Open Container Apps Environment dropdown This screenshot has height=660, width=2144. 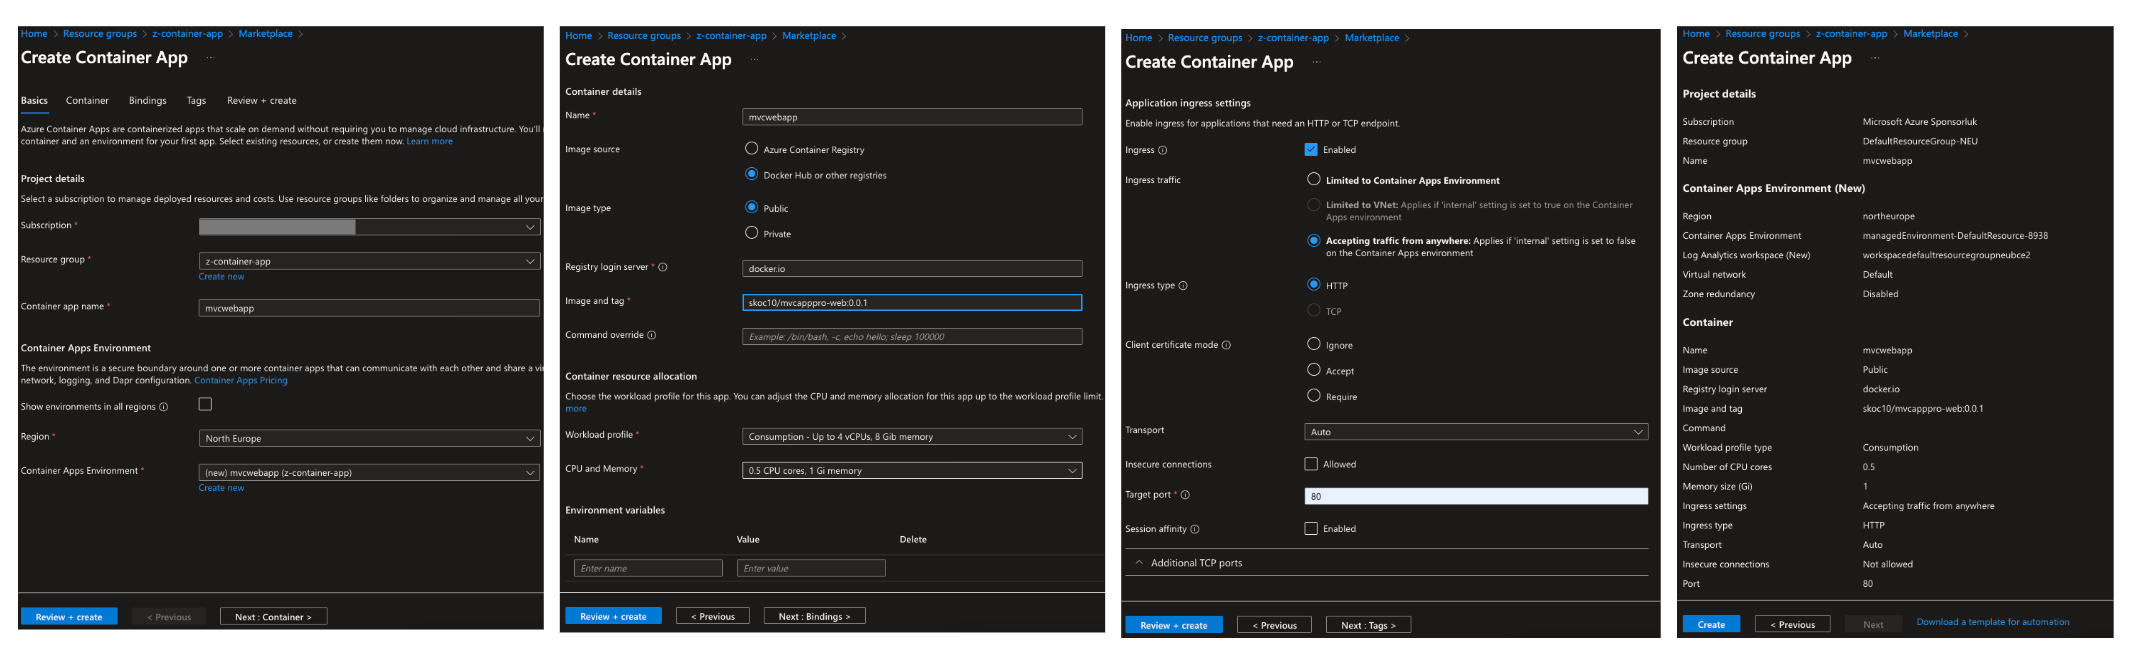click(370, 472)
